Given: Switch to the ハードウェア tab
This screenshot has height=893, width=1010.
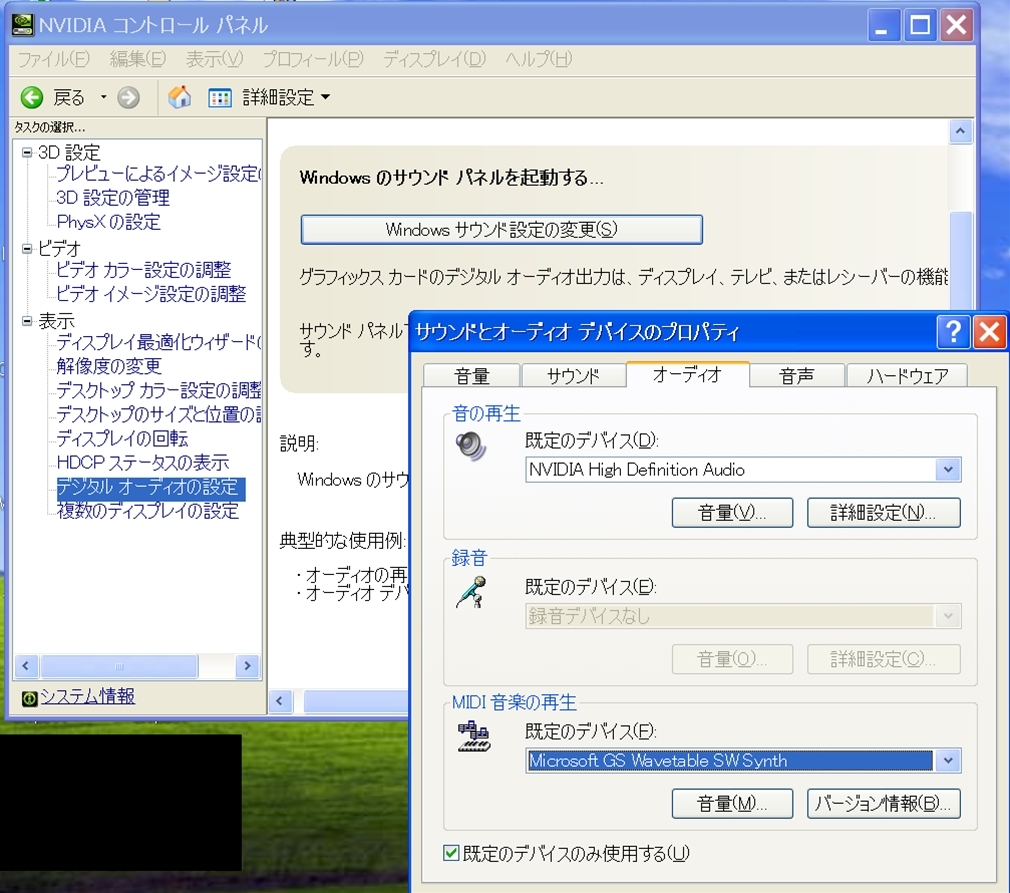Looking at the screenshot, I should pyautogui.click(x=907, y=376).
